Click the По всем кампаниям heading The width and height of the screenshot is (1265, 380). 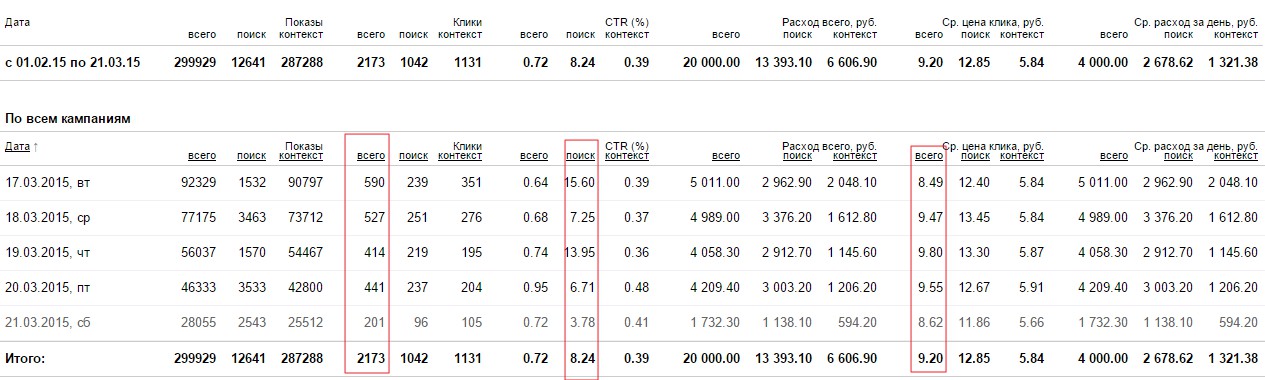pyautogui.click(x=68, y=119)
